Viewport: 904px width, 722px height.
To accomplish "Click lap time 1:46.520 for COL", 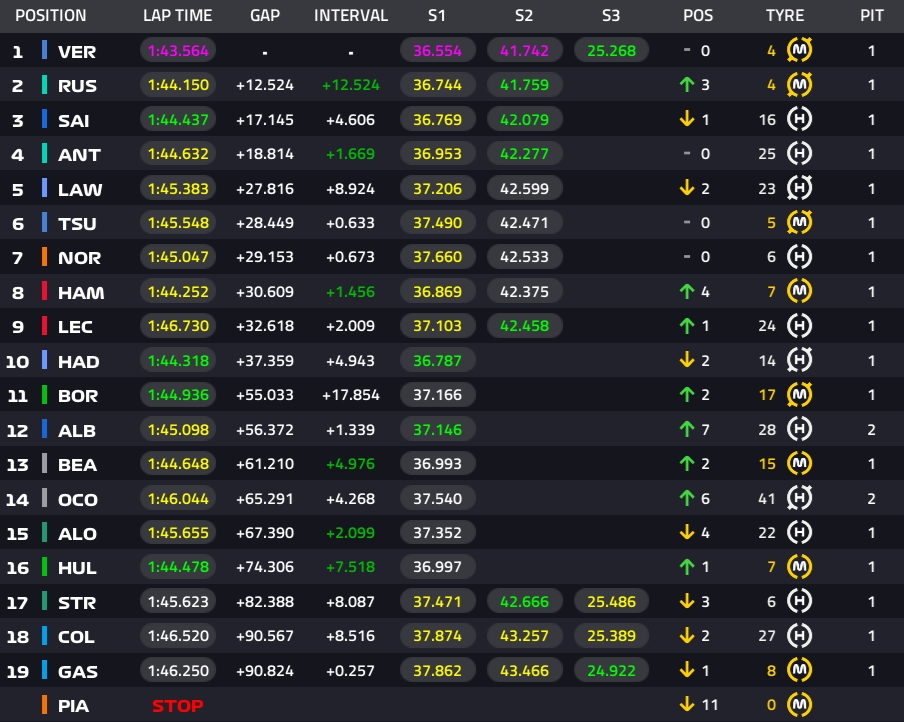I will (x=178, y=635).
